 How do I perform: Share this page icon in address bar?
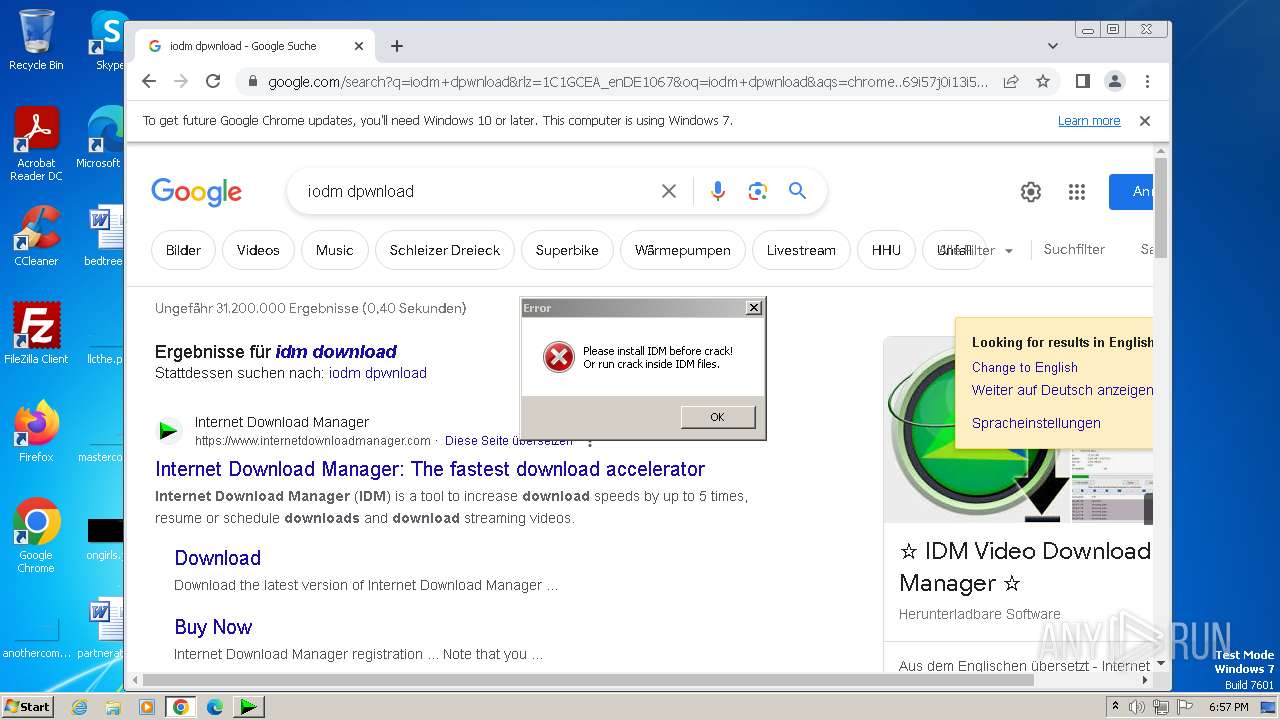coord(1011,81)
